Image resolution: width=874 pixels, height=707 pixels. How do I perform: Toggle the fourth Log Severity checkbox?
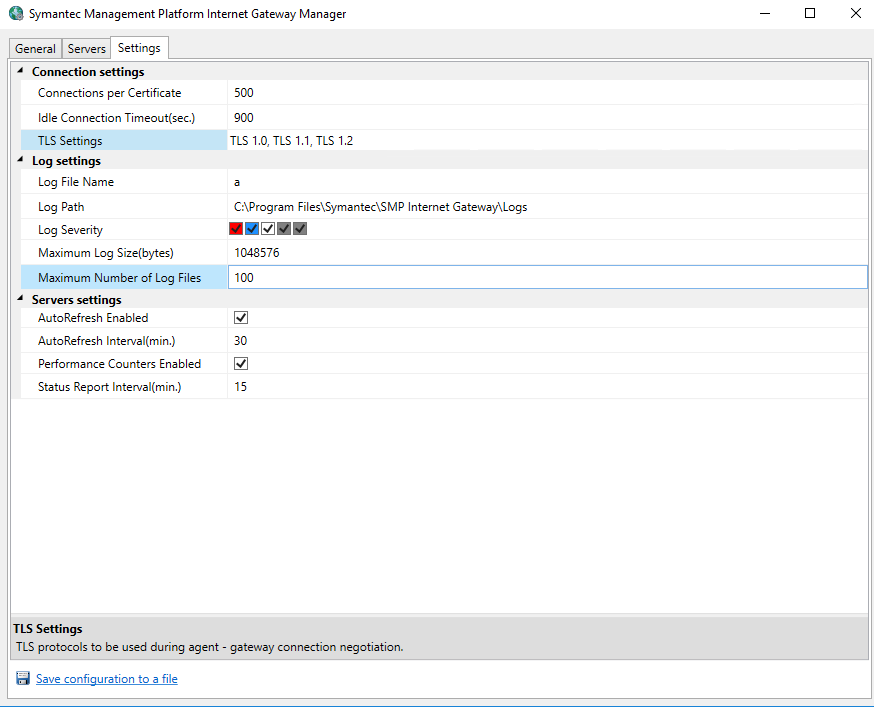[284, 229]
